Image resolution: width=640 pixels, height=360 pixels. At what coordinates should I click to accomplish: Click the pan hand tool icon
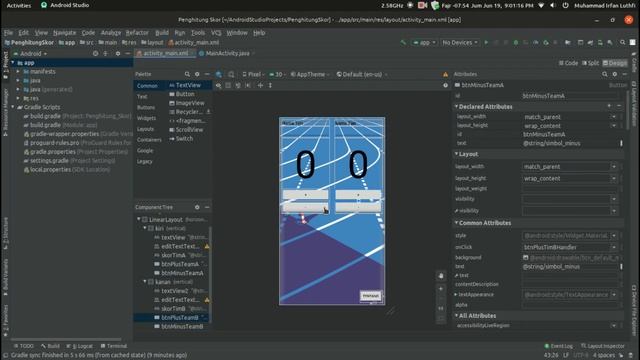point(441,276)
